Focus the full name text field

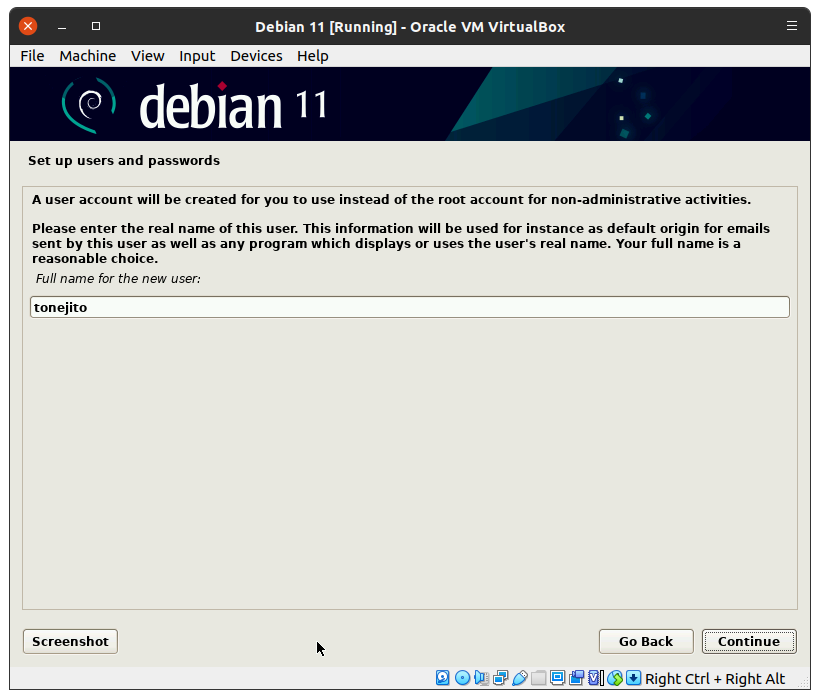click(x=409, y=307)
